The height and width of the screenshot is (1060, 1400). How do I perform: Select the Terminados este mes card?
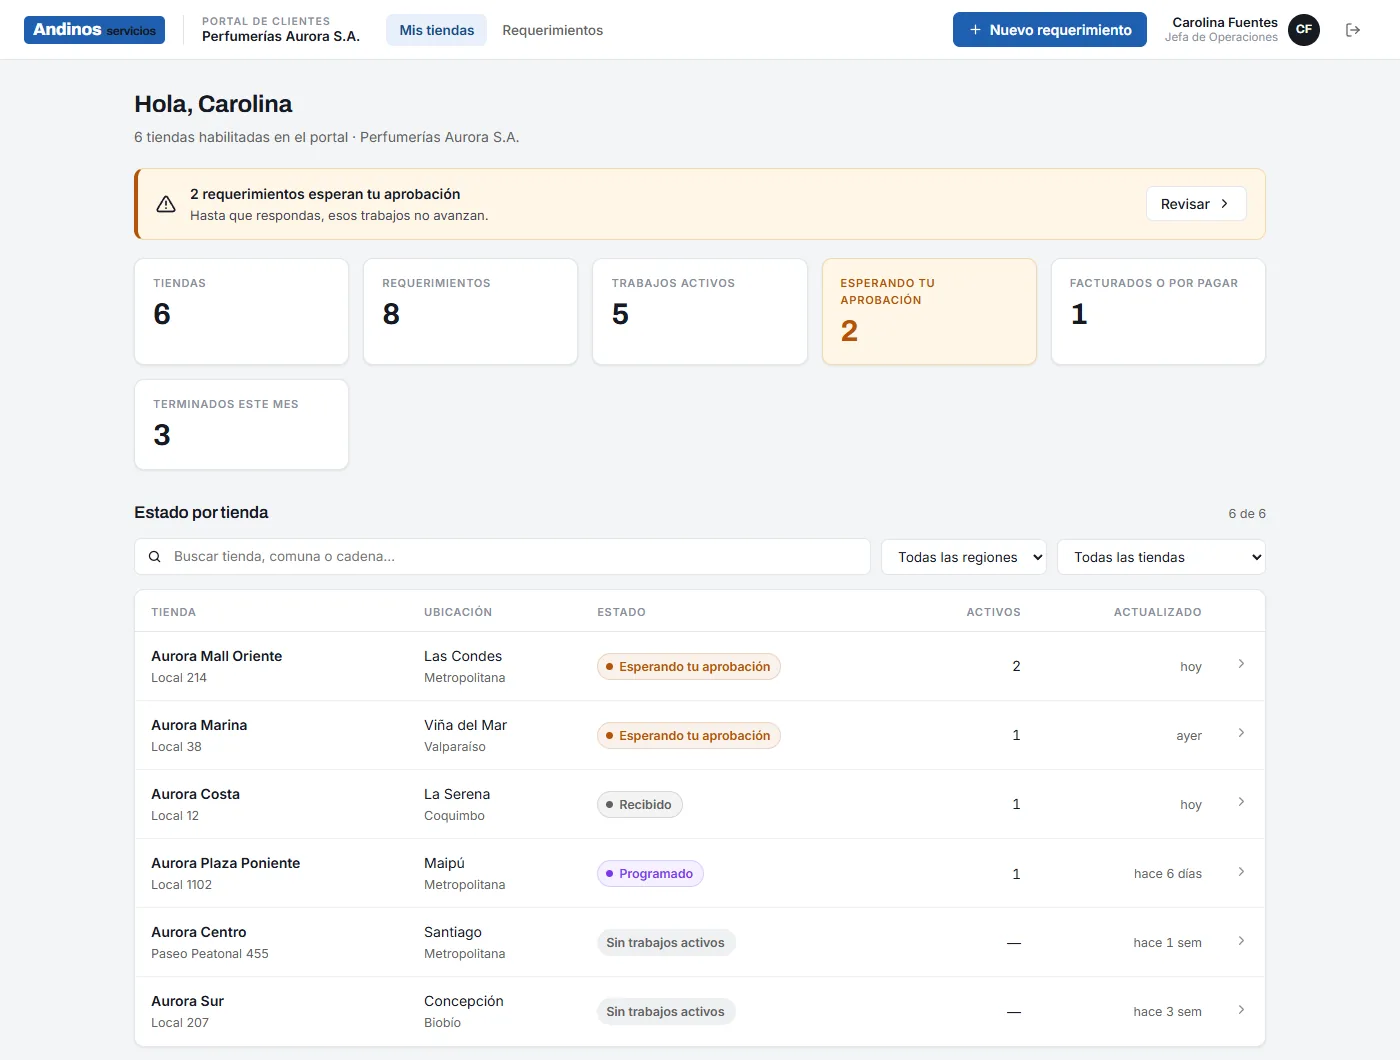[241, 425]
